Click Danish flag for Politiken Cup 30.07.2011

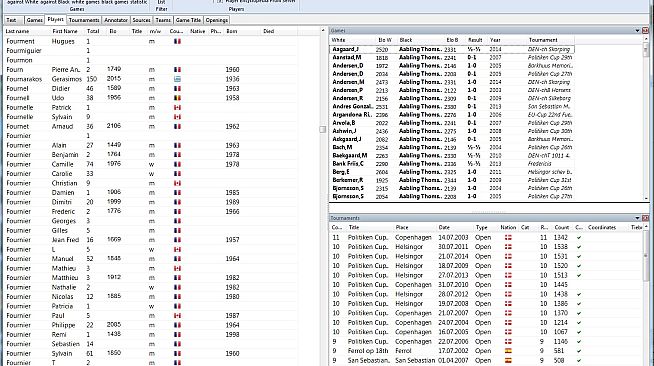pyautogui.click(x=508, y=247)
